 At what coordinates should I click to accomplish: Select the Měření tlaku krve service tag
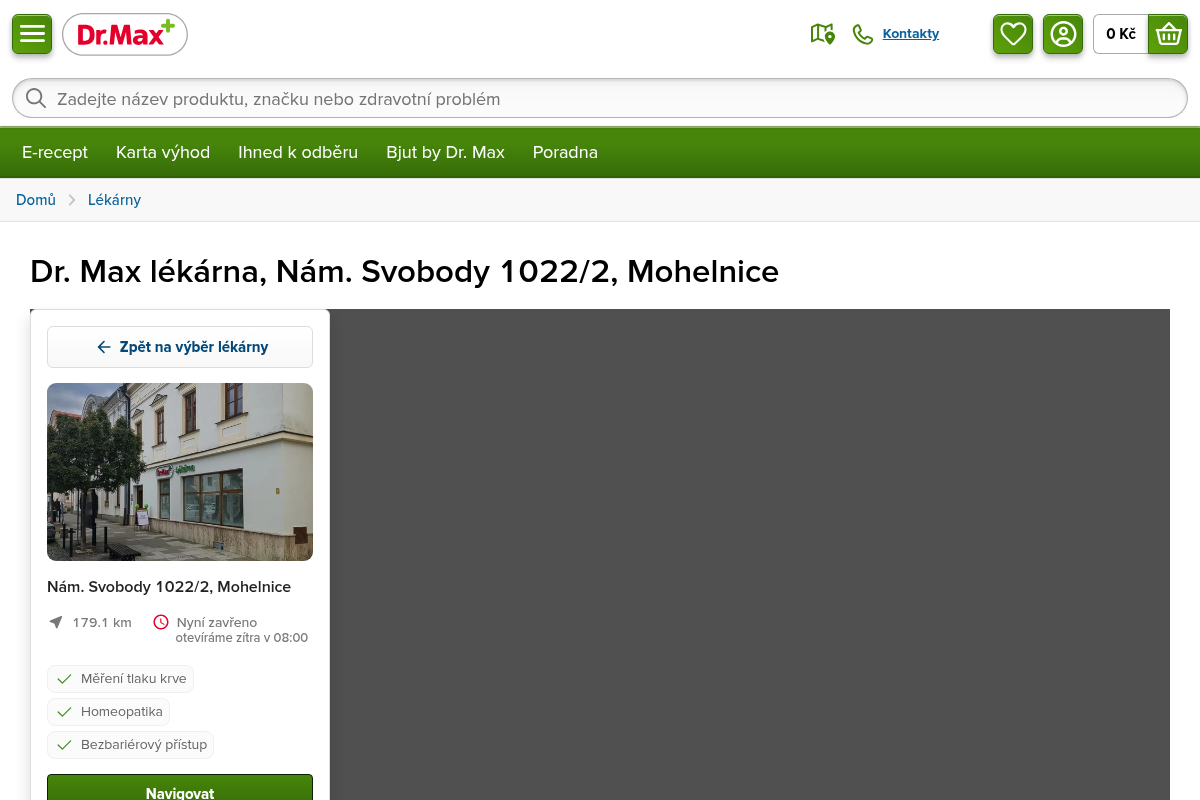click(120, 679)
